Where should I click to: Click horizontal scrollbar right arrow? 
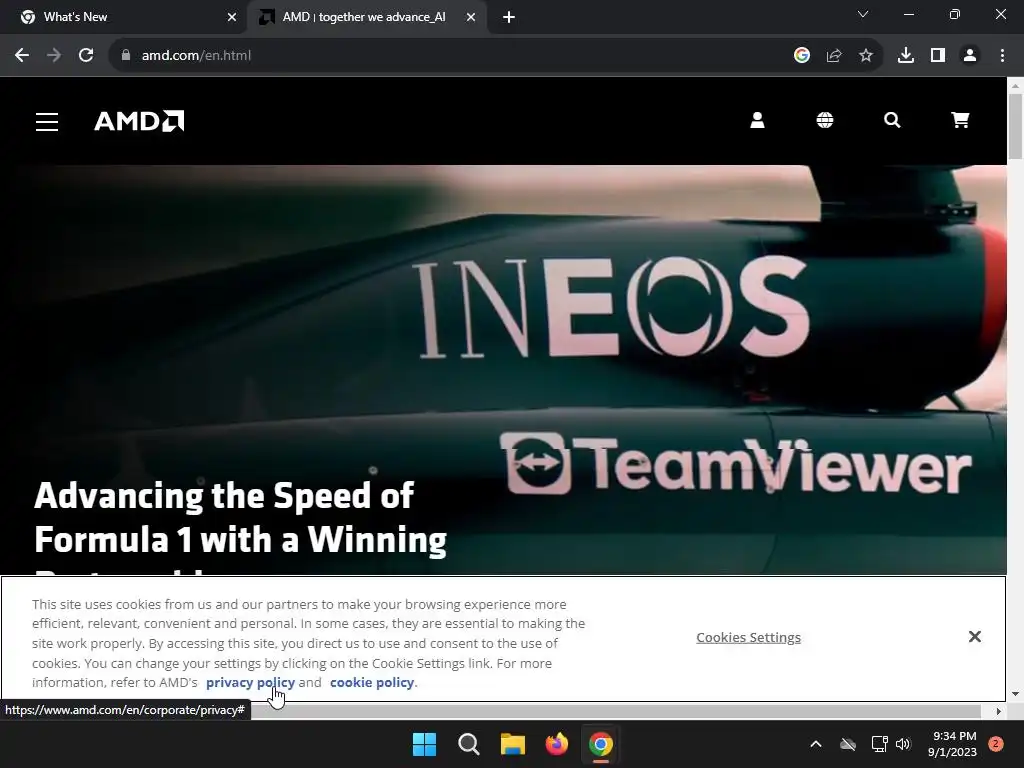pos(999,711)
